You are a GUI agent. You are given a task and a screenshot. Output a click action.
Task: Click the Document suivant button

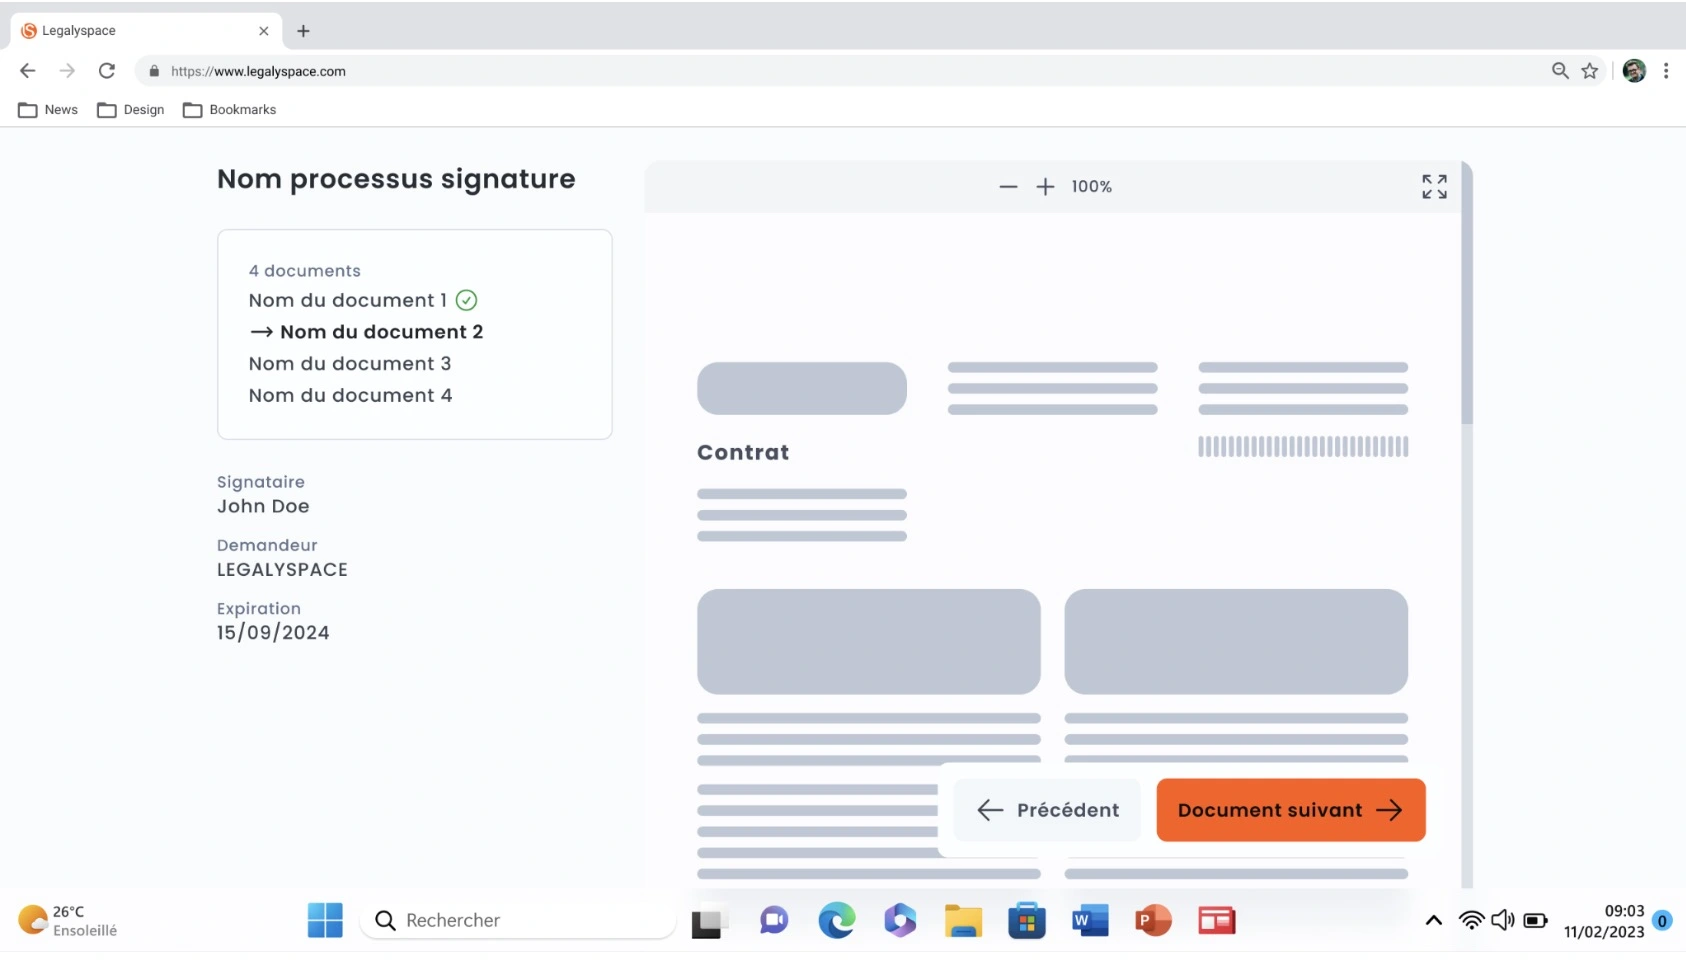pos(1289,810)
